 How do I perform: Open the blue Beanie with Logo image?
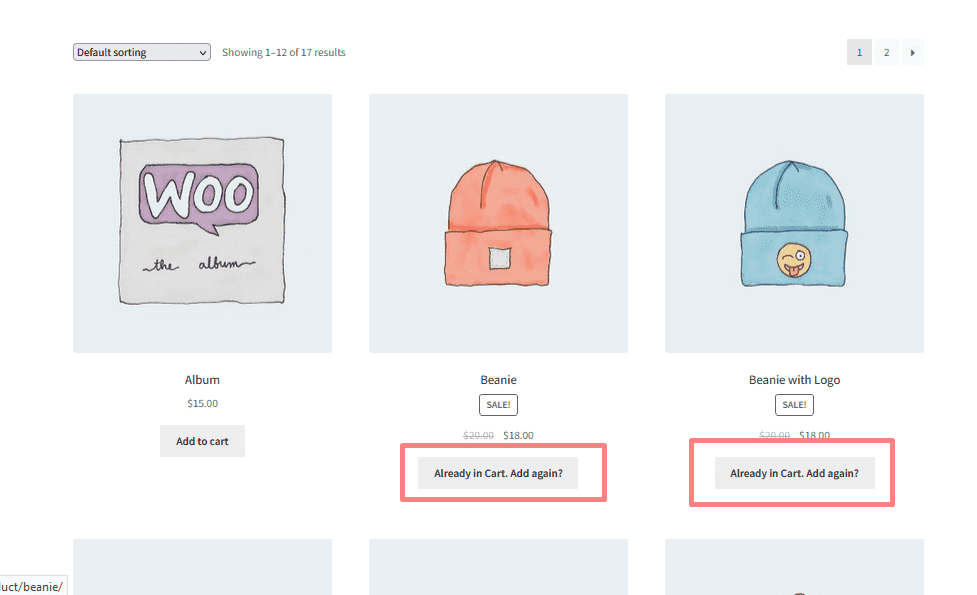[794, 223]
